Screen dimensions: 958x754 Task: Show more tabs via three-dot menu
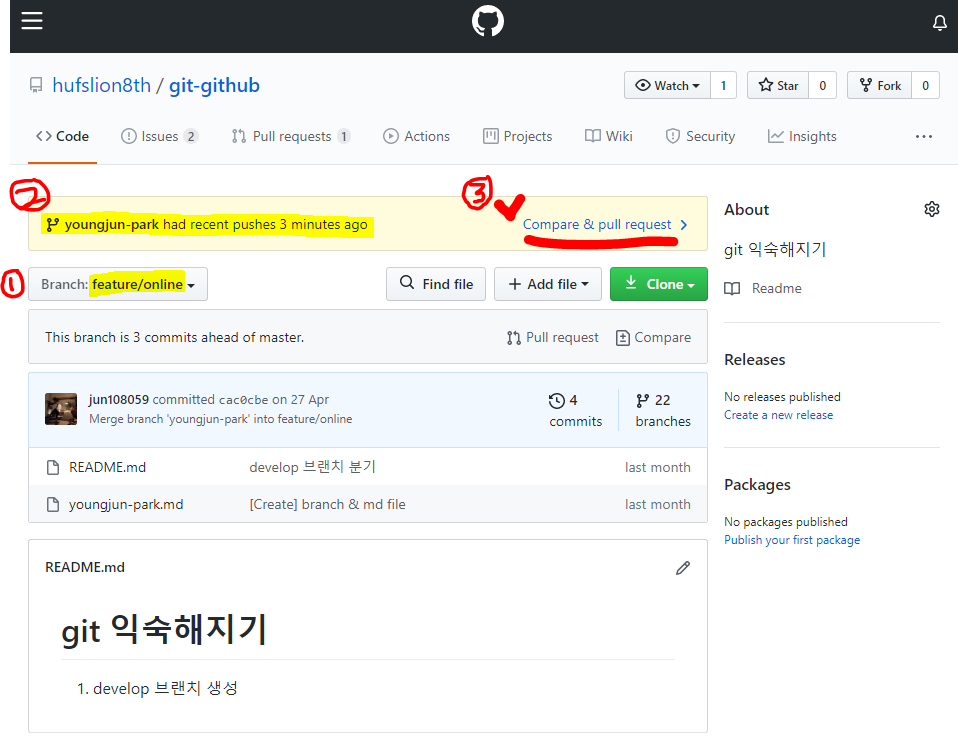[x=924, y=136]
